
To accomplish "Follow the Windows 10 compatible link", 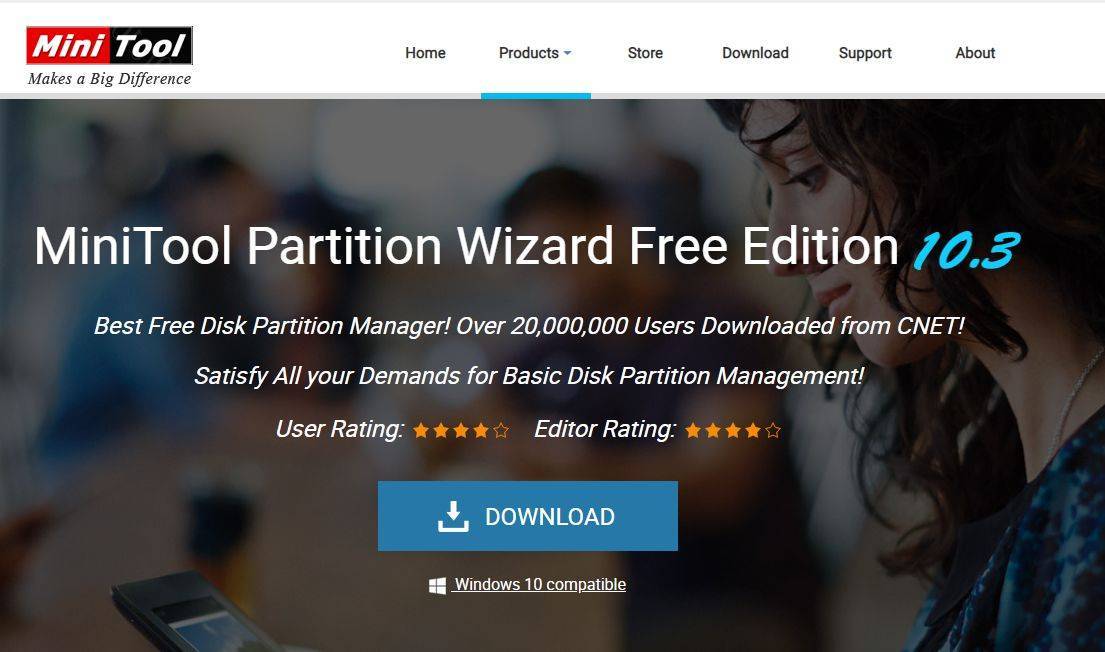I will point(540,585).
